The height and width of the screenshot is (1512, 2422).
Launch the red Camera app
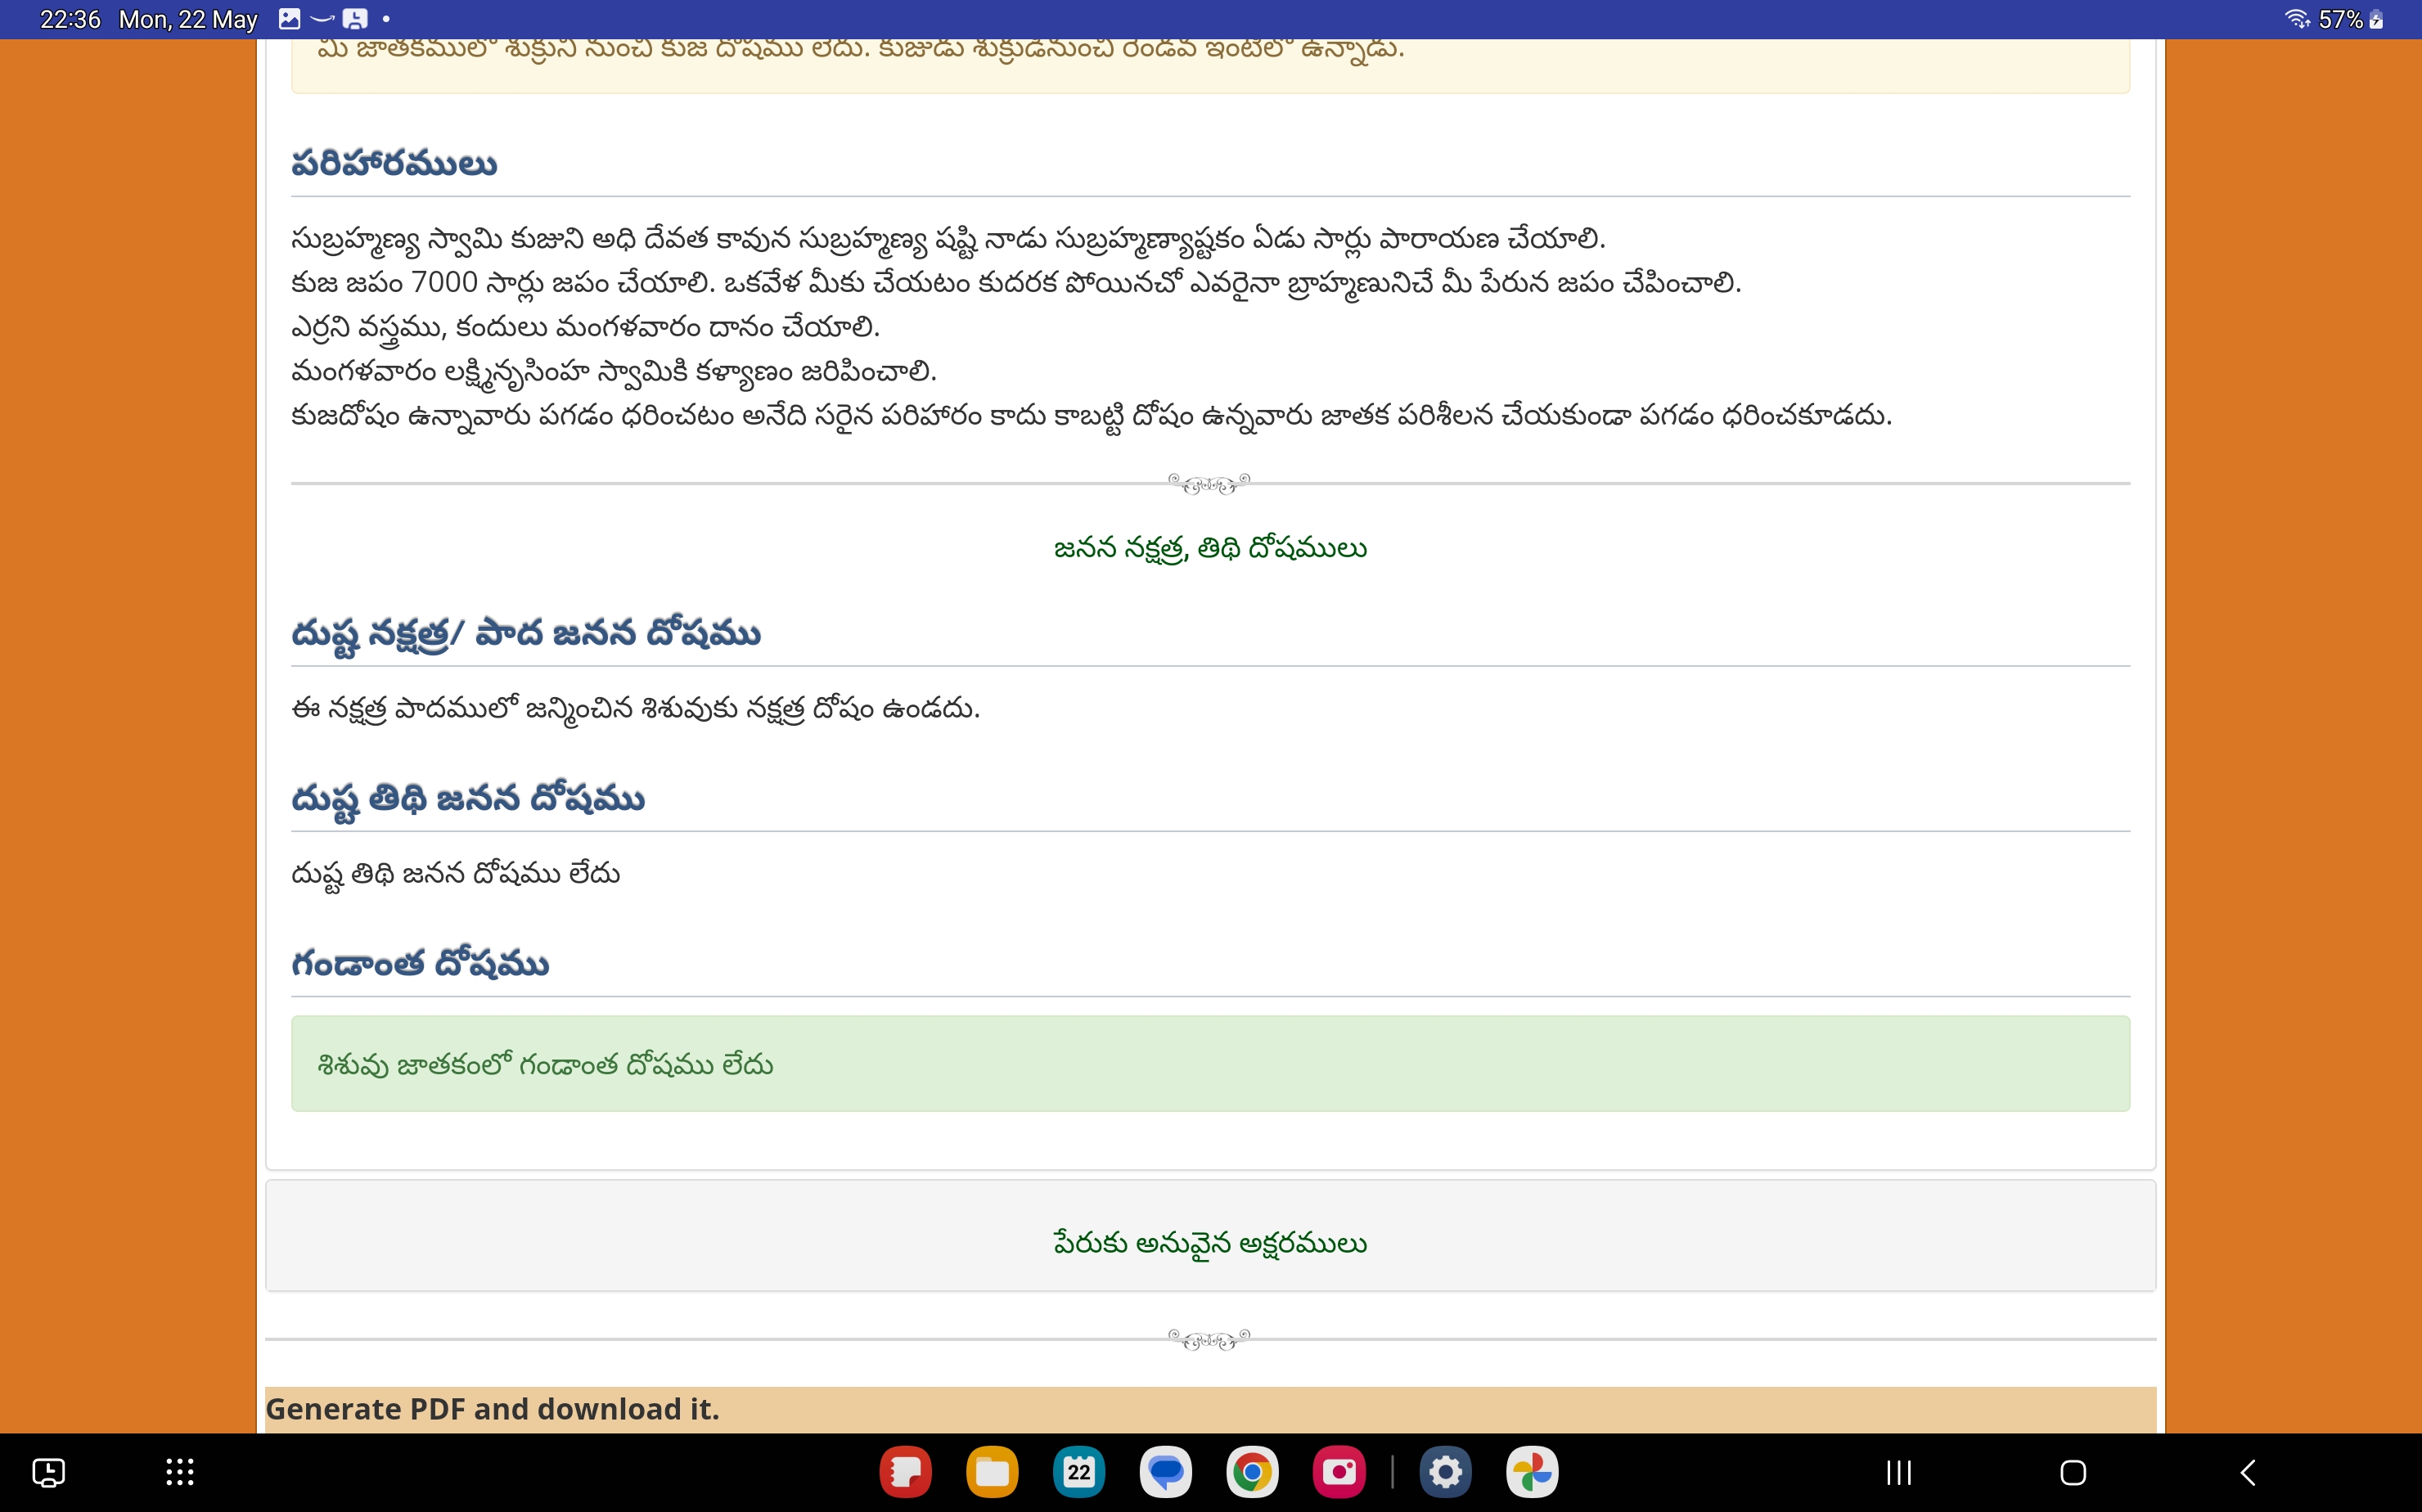(x=1339, y=1472)
